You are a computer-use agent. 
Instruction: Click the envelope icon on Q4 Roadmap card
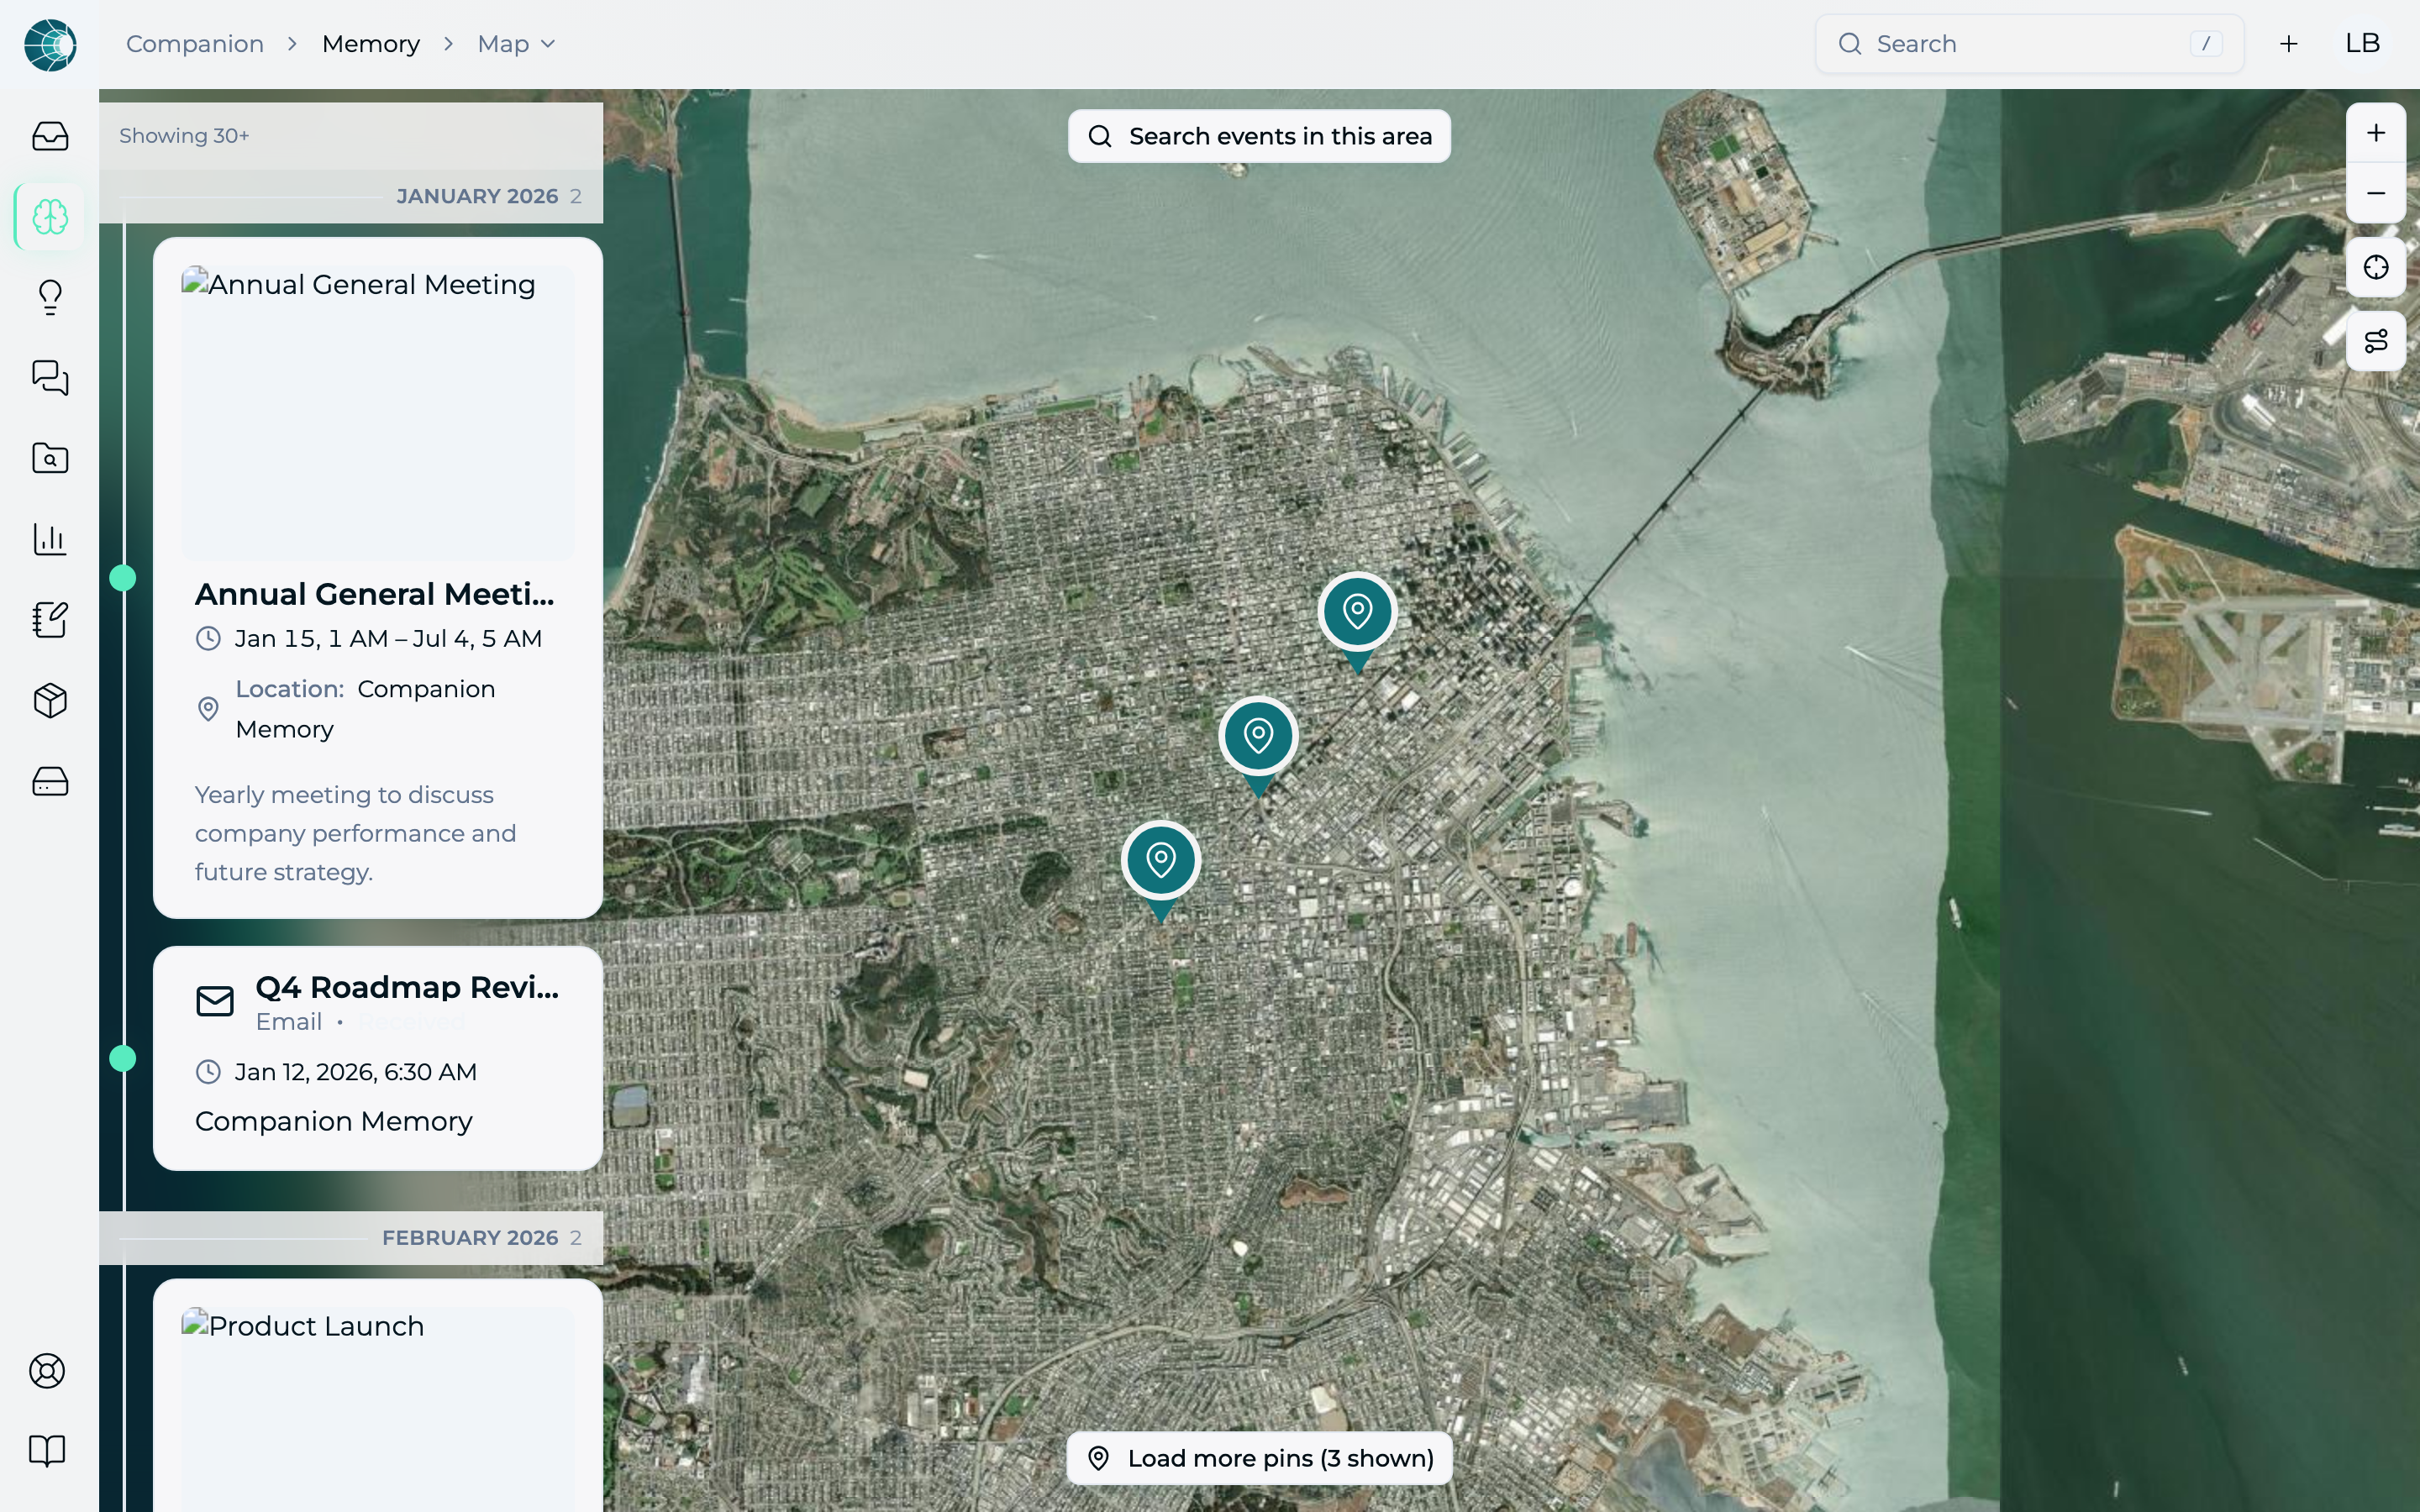click(x=215, y=1001)
